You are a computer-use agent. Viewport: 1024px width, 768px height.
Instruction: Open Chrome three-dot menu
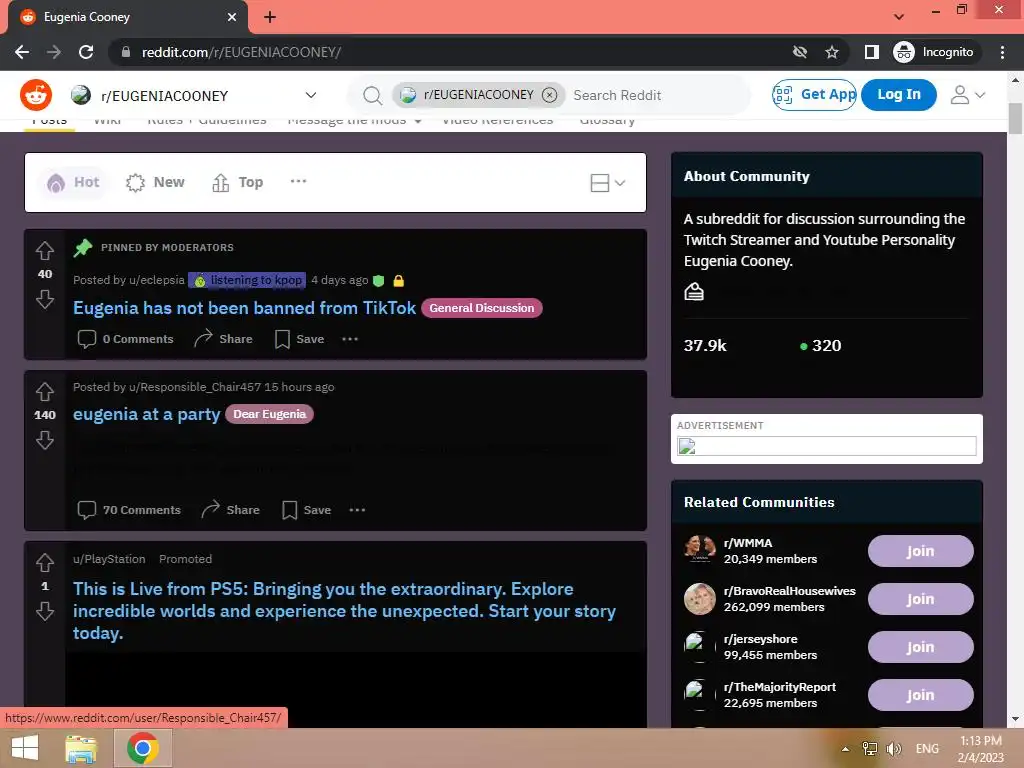[x=1002, y=52]
